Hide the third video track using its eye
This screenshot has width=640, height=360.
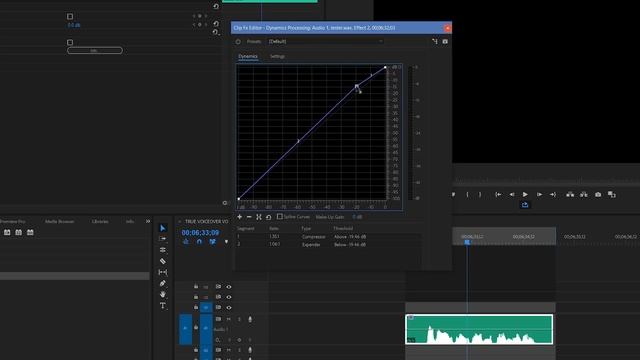(229, 307)
